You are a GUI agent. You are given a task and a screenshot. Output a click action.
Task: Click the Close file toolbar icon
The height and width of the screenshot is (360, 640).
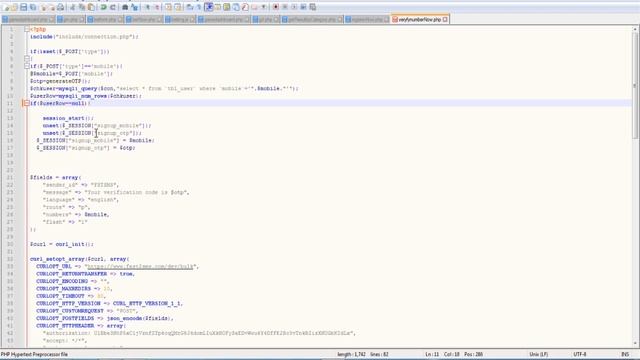43,7
